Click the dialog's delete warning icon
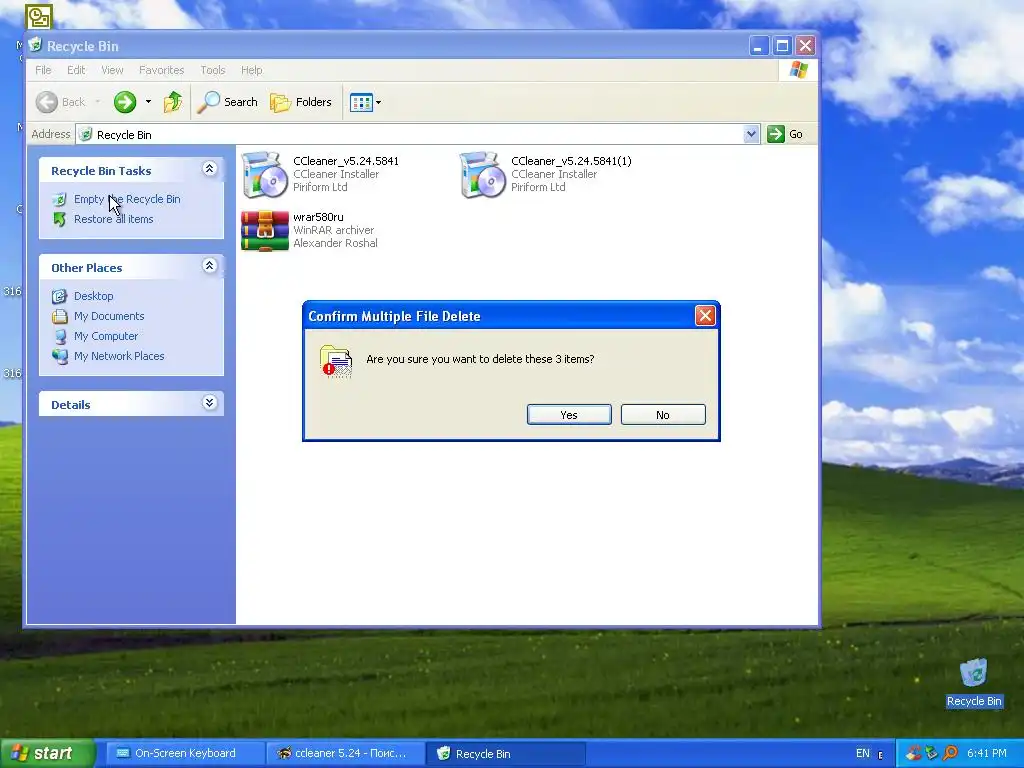Image resolution: width=1024 pixels, height=768 pixels. click(336, 361)
